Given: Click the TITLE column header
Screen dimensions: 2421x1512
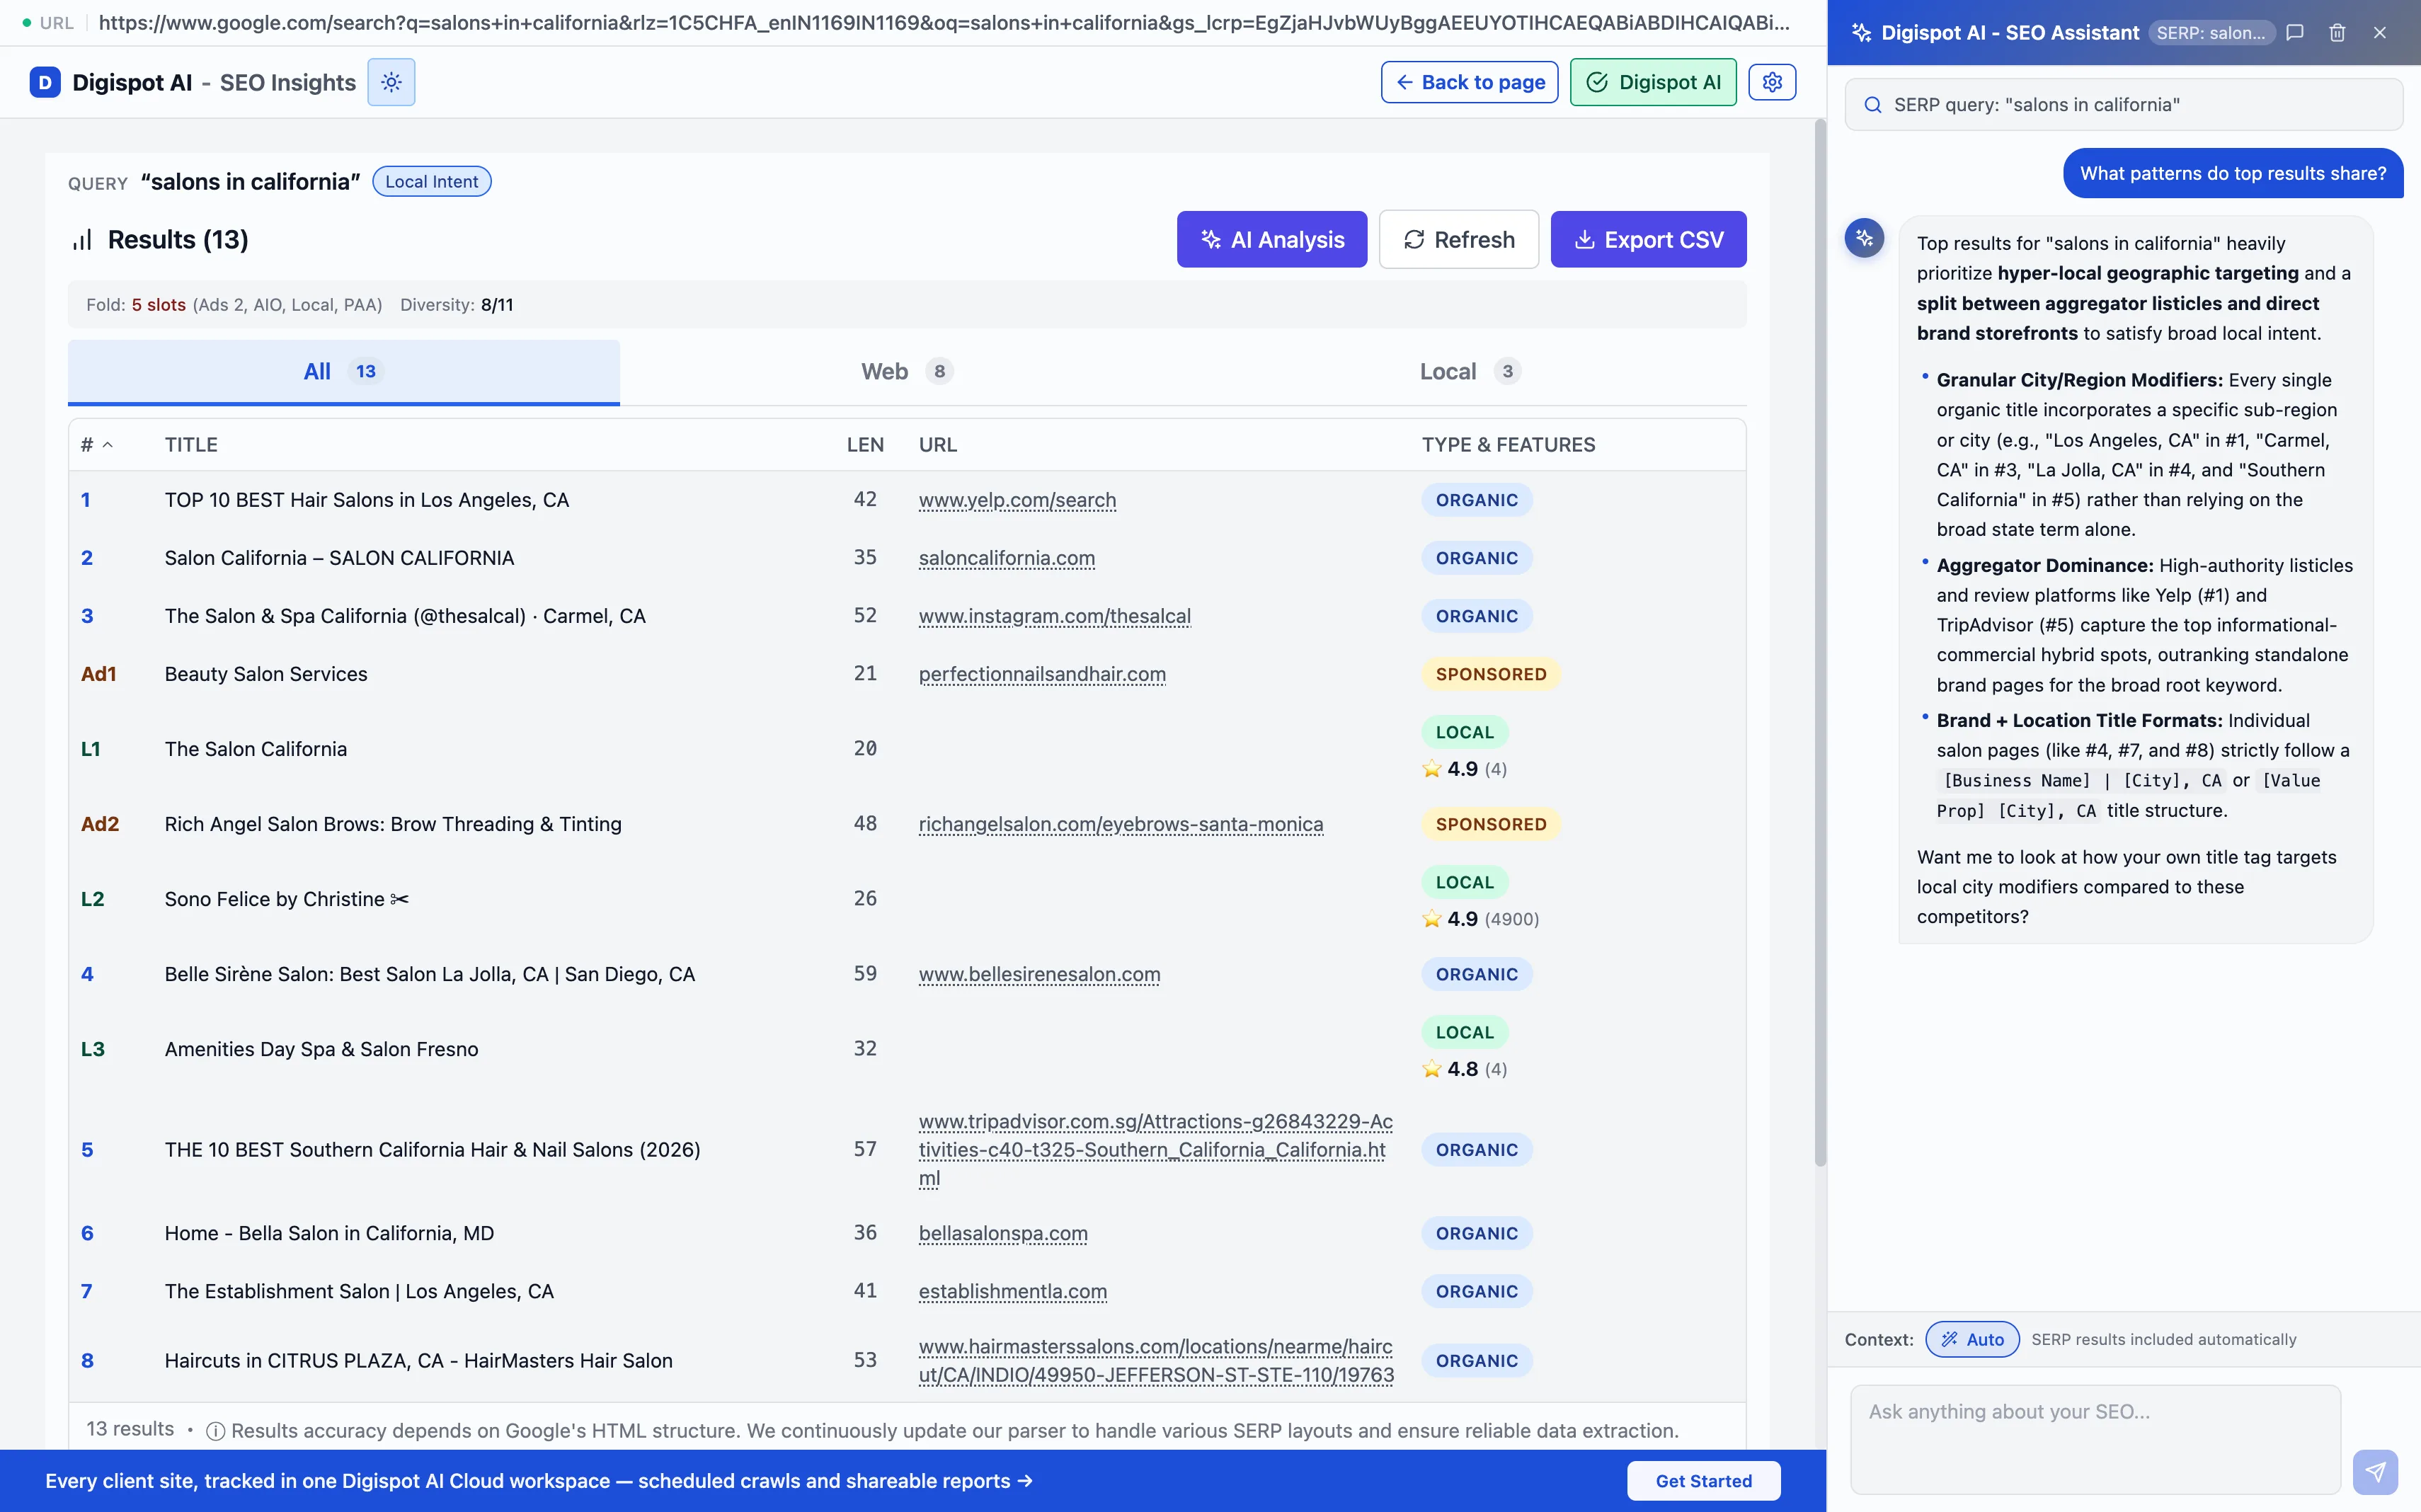Looking at the screenshot, I should tap(191, 445).
